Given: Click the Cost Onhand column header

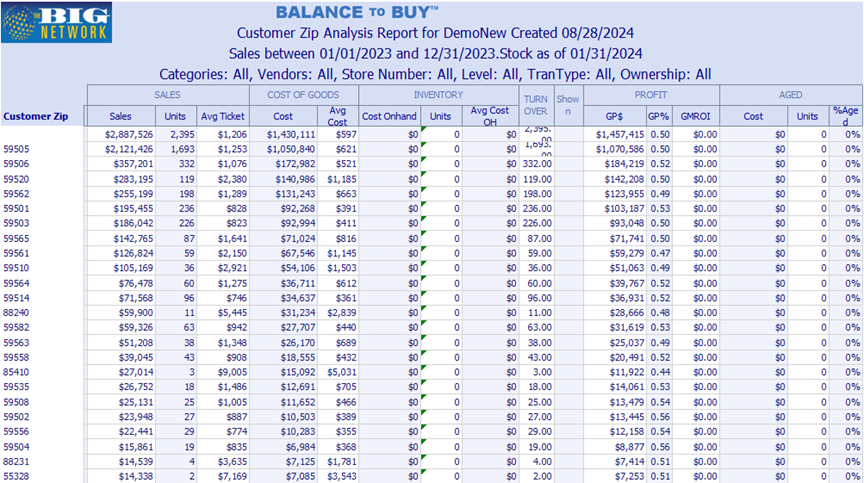Looking at the screenshot, I should click(389, 116).
